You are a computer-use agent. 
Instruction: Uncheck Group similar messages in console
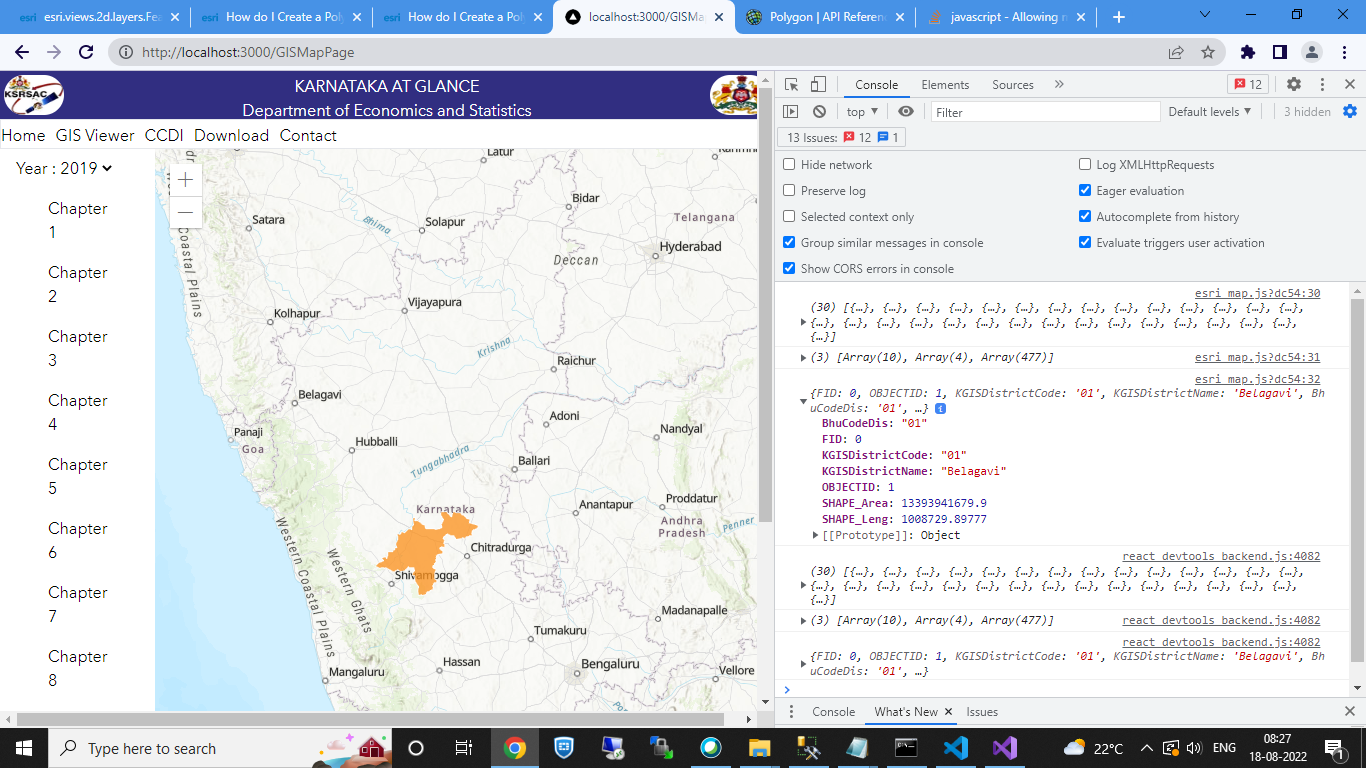(789, 242)
